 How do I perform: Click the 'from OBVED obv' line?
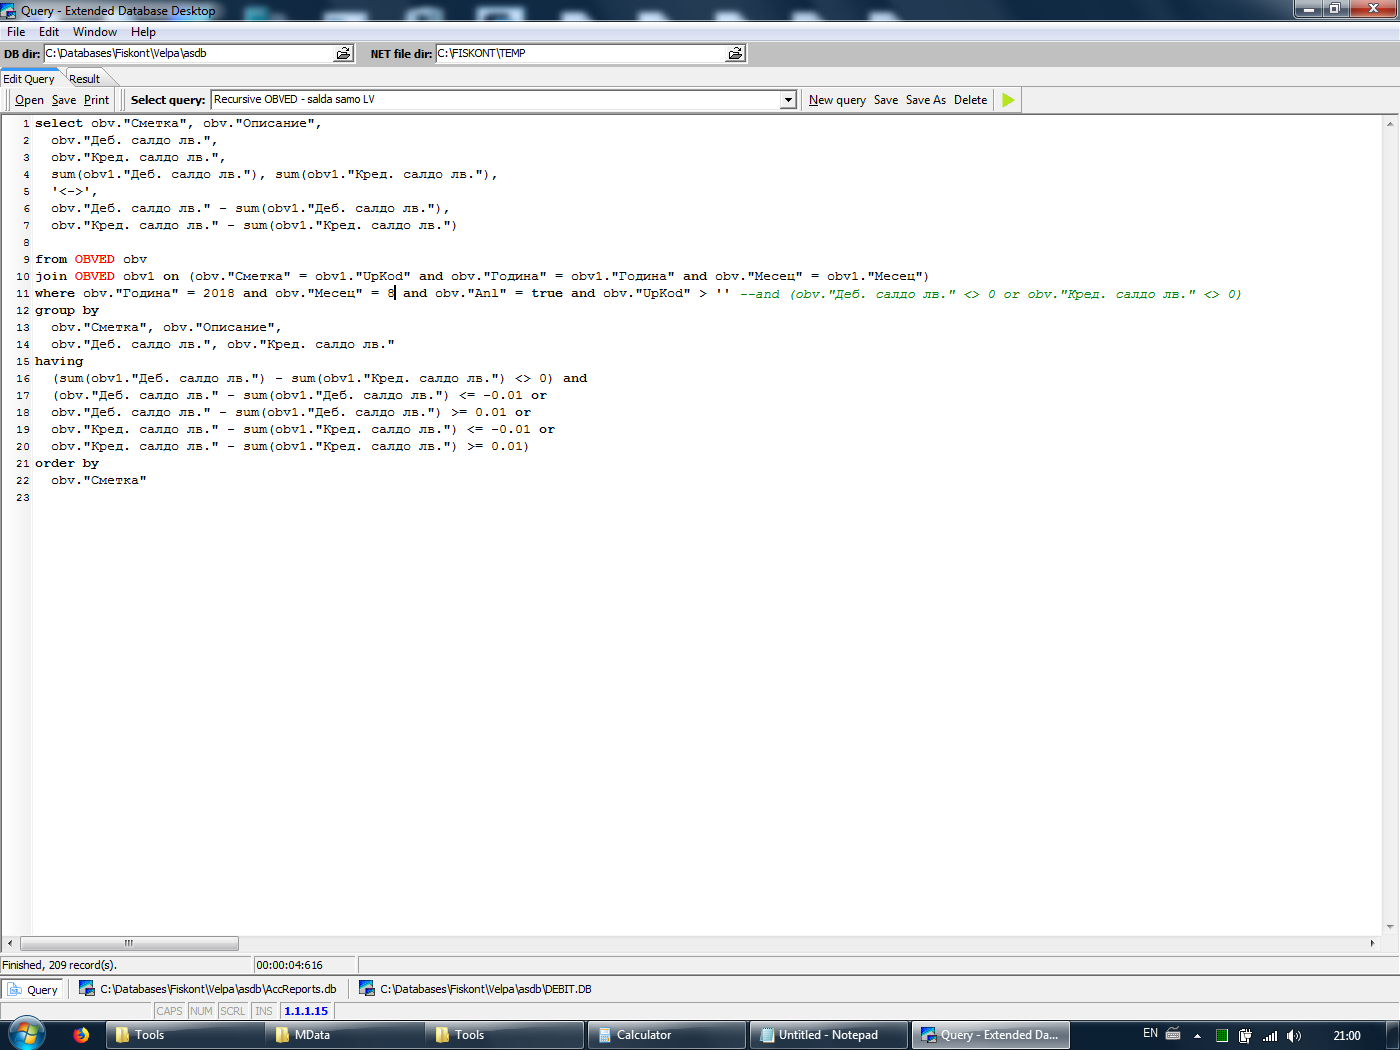(91, 259)
